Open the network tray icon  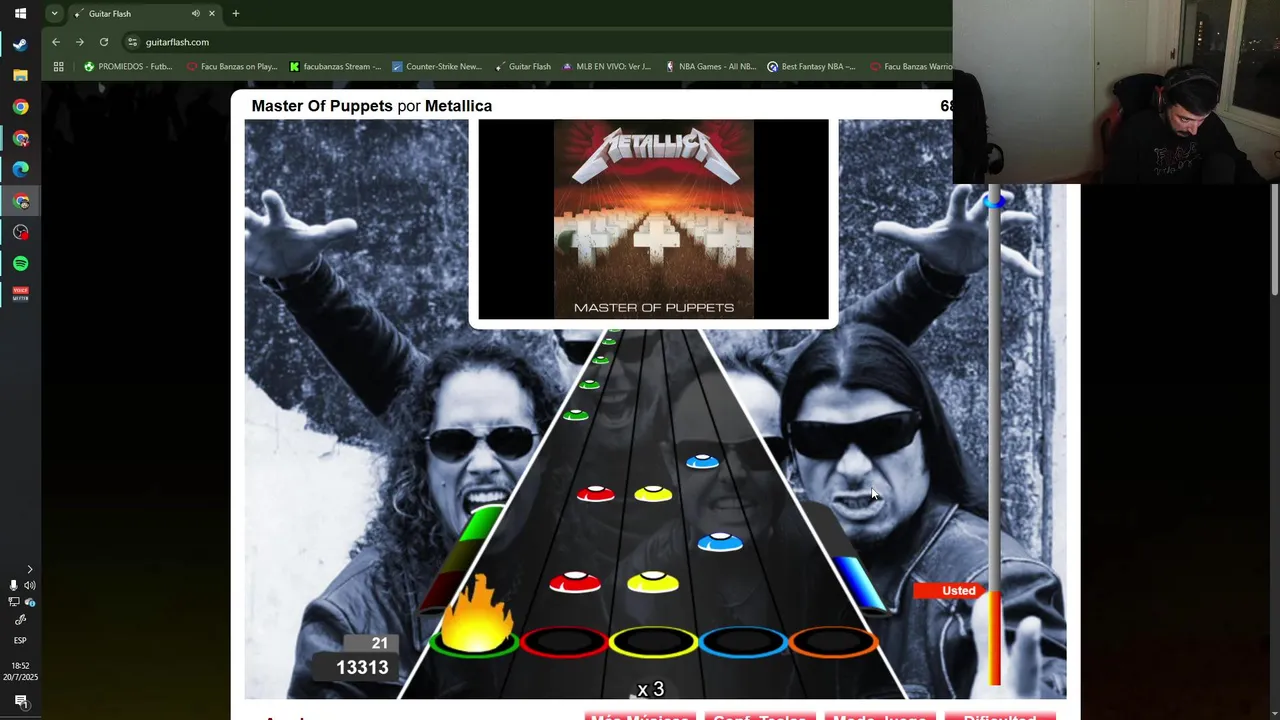tap(13, 602)
